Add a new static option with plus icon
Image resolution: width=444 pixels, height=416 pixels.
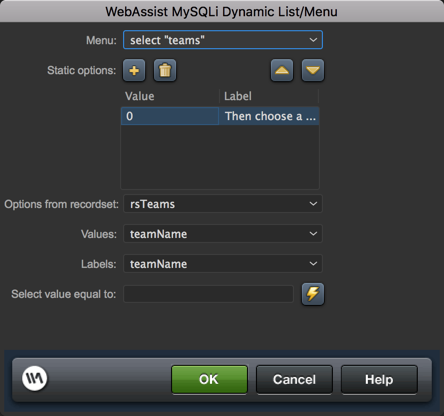click(134, 70)
